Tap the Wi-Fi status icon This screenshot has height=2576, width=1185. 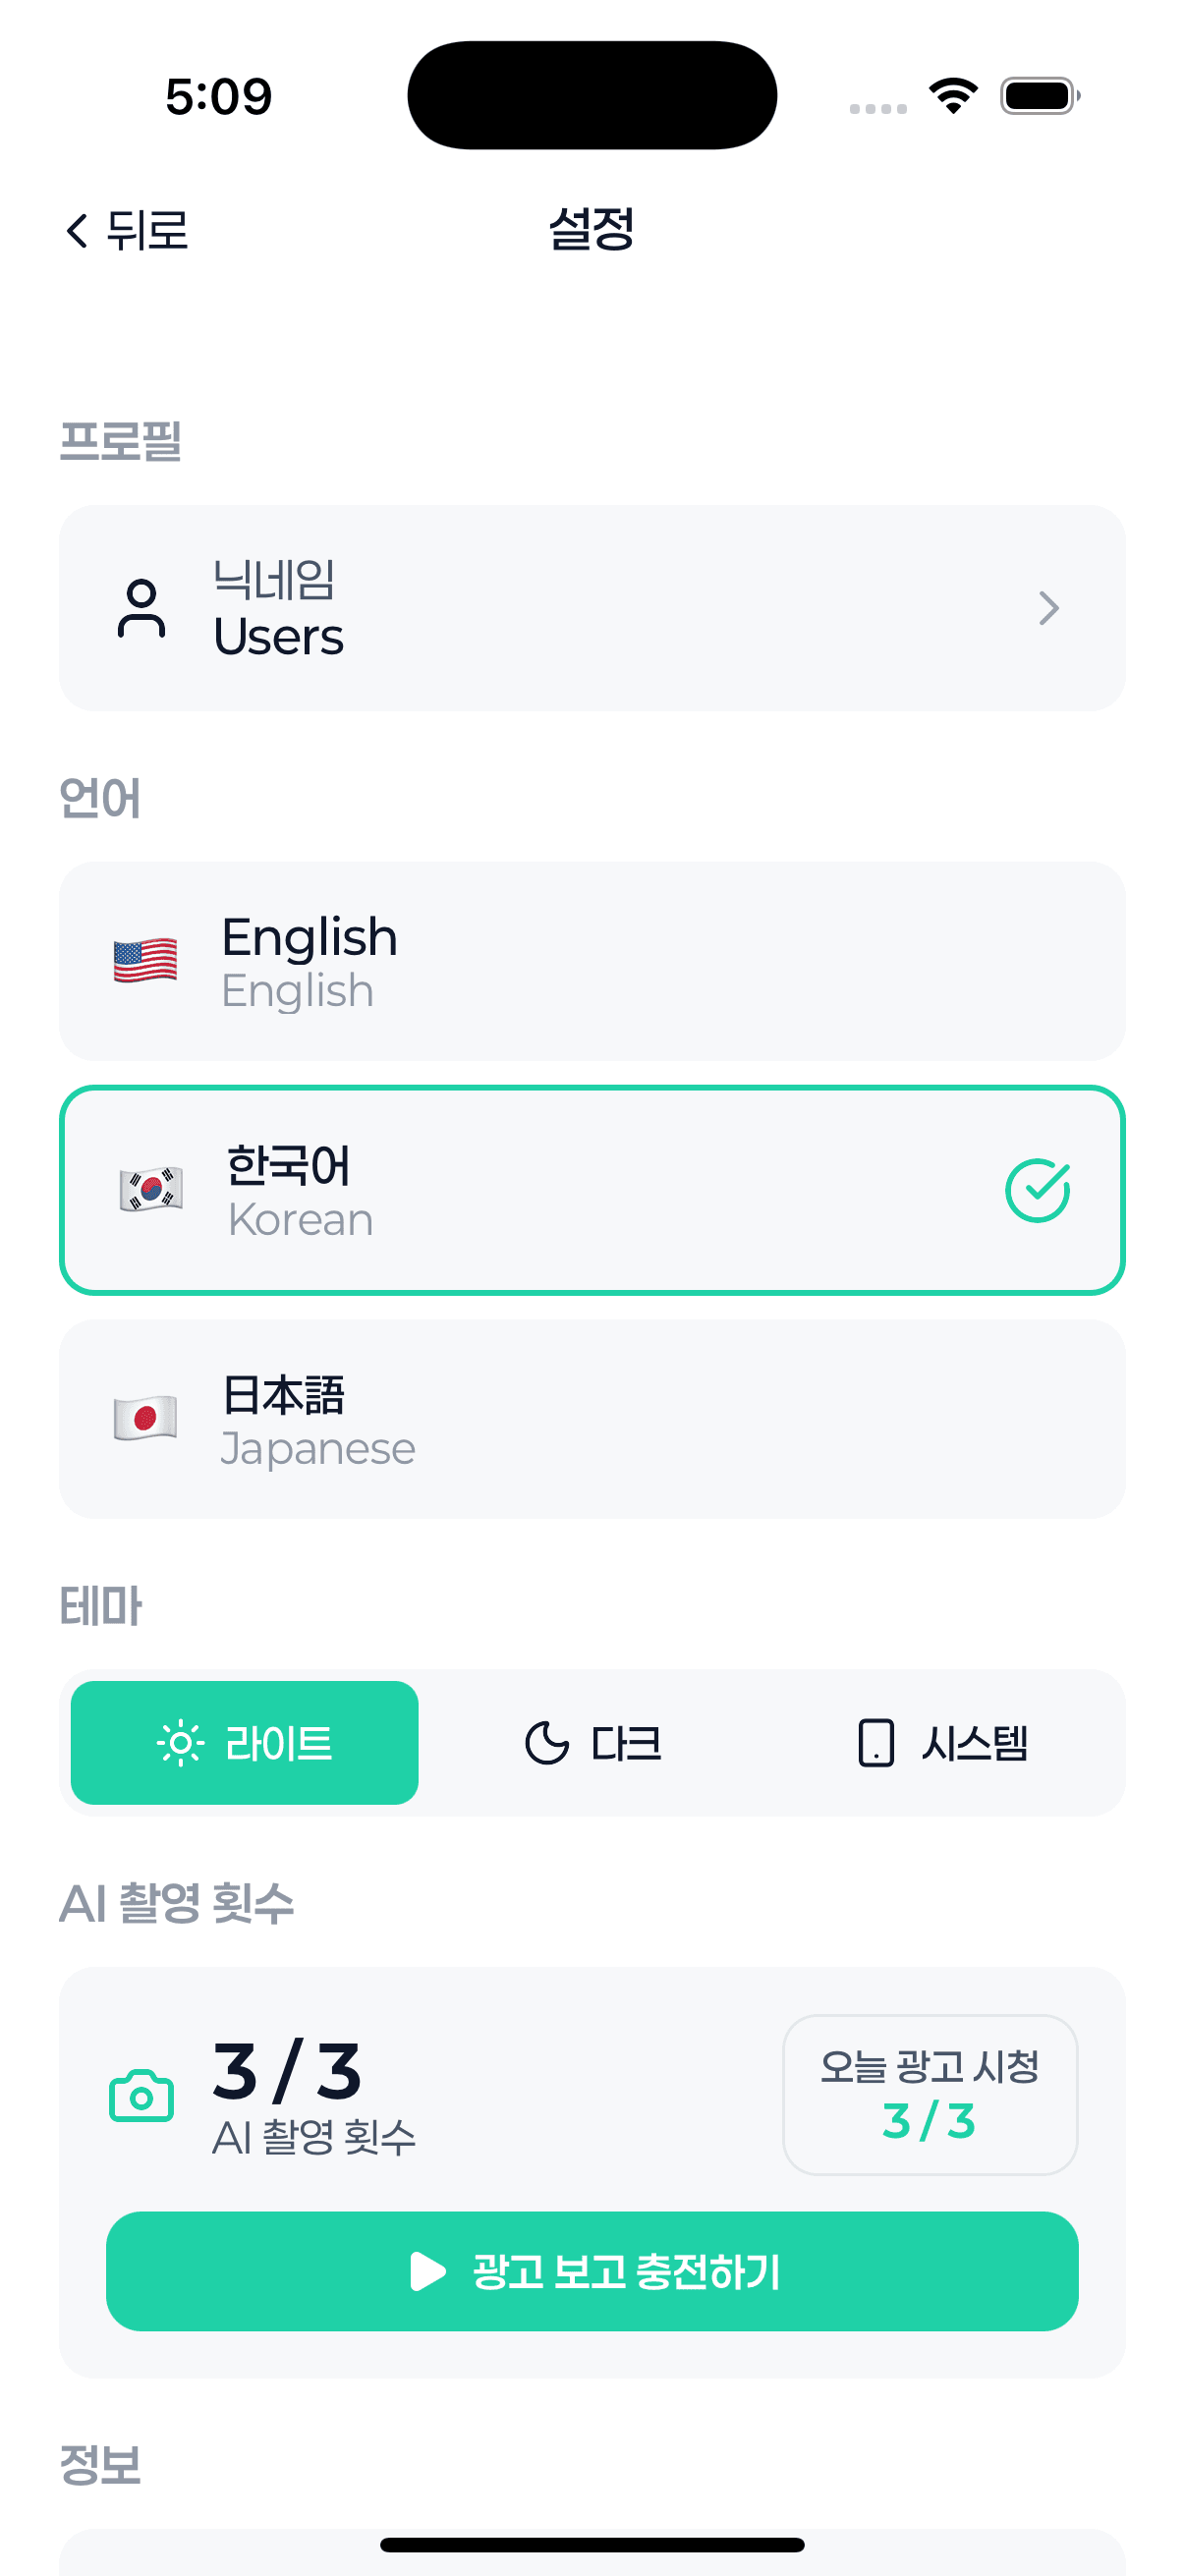pos(953,96)
